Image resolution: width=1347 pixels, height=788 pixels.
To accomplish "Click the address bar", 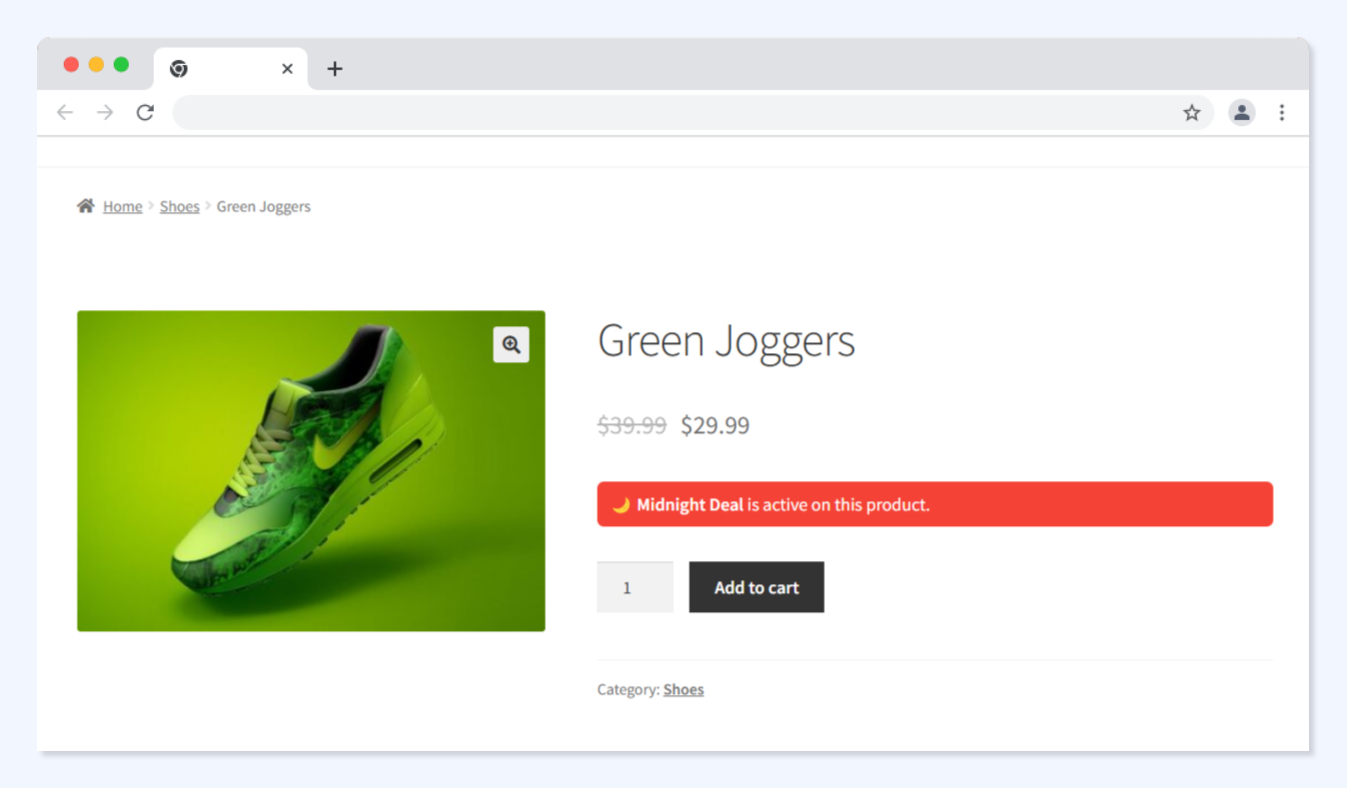I will (670, 113).
